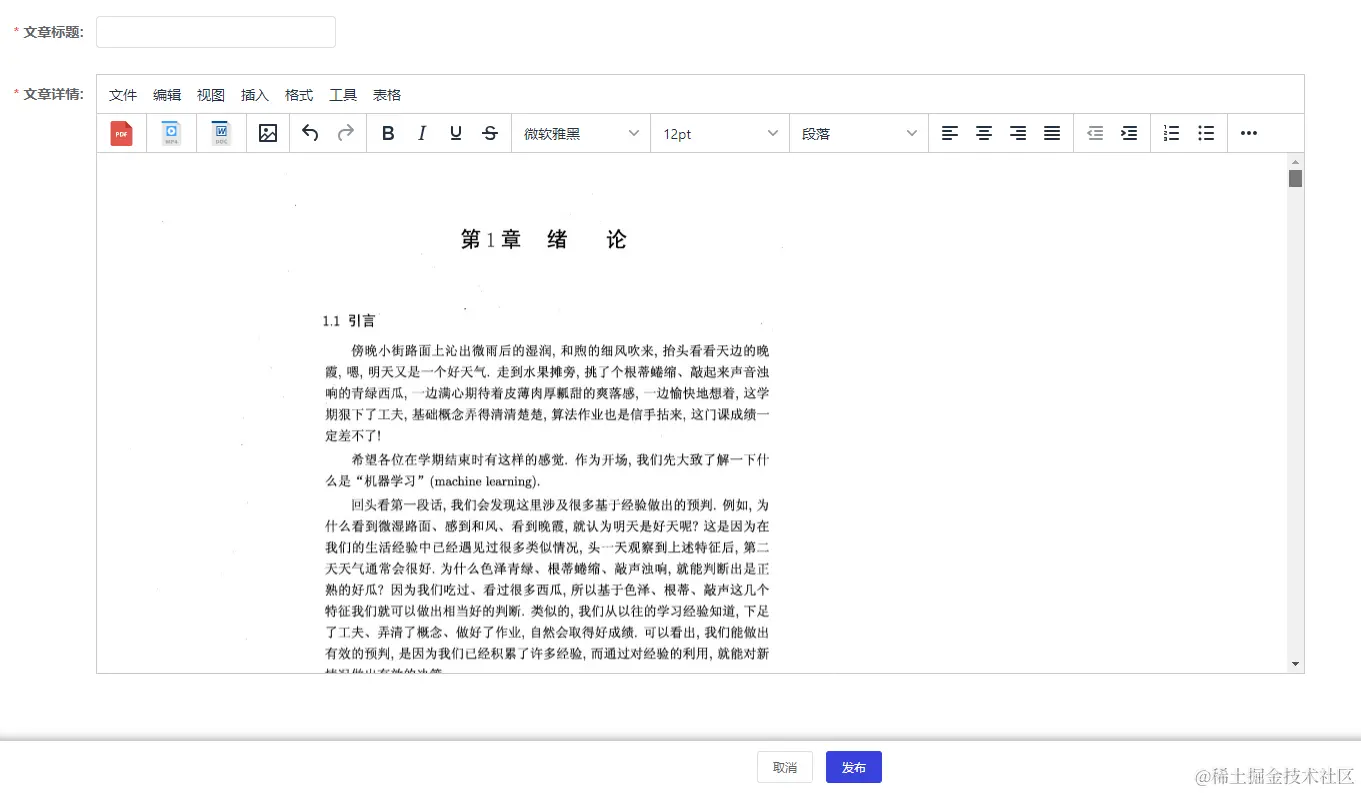
Task: Open the insert image tool
Action: pyautogui.click(x=268, y=133)
